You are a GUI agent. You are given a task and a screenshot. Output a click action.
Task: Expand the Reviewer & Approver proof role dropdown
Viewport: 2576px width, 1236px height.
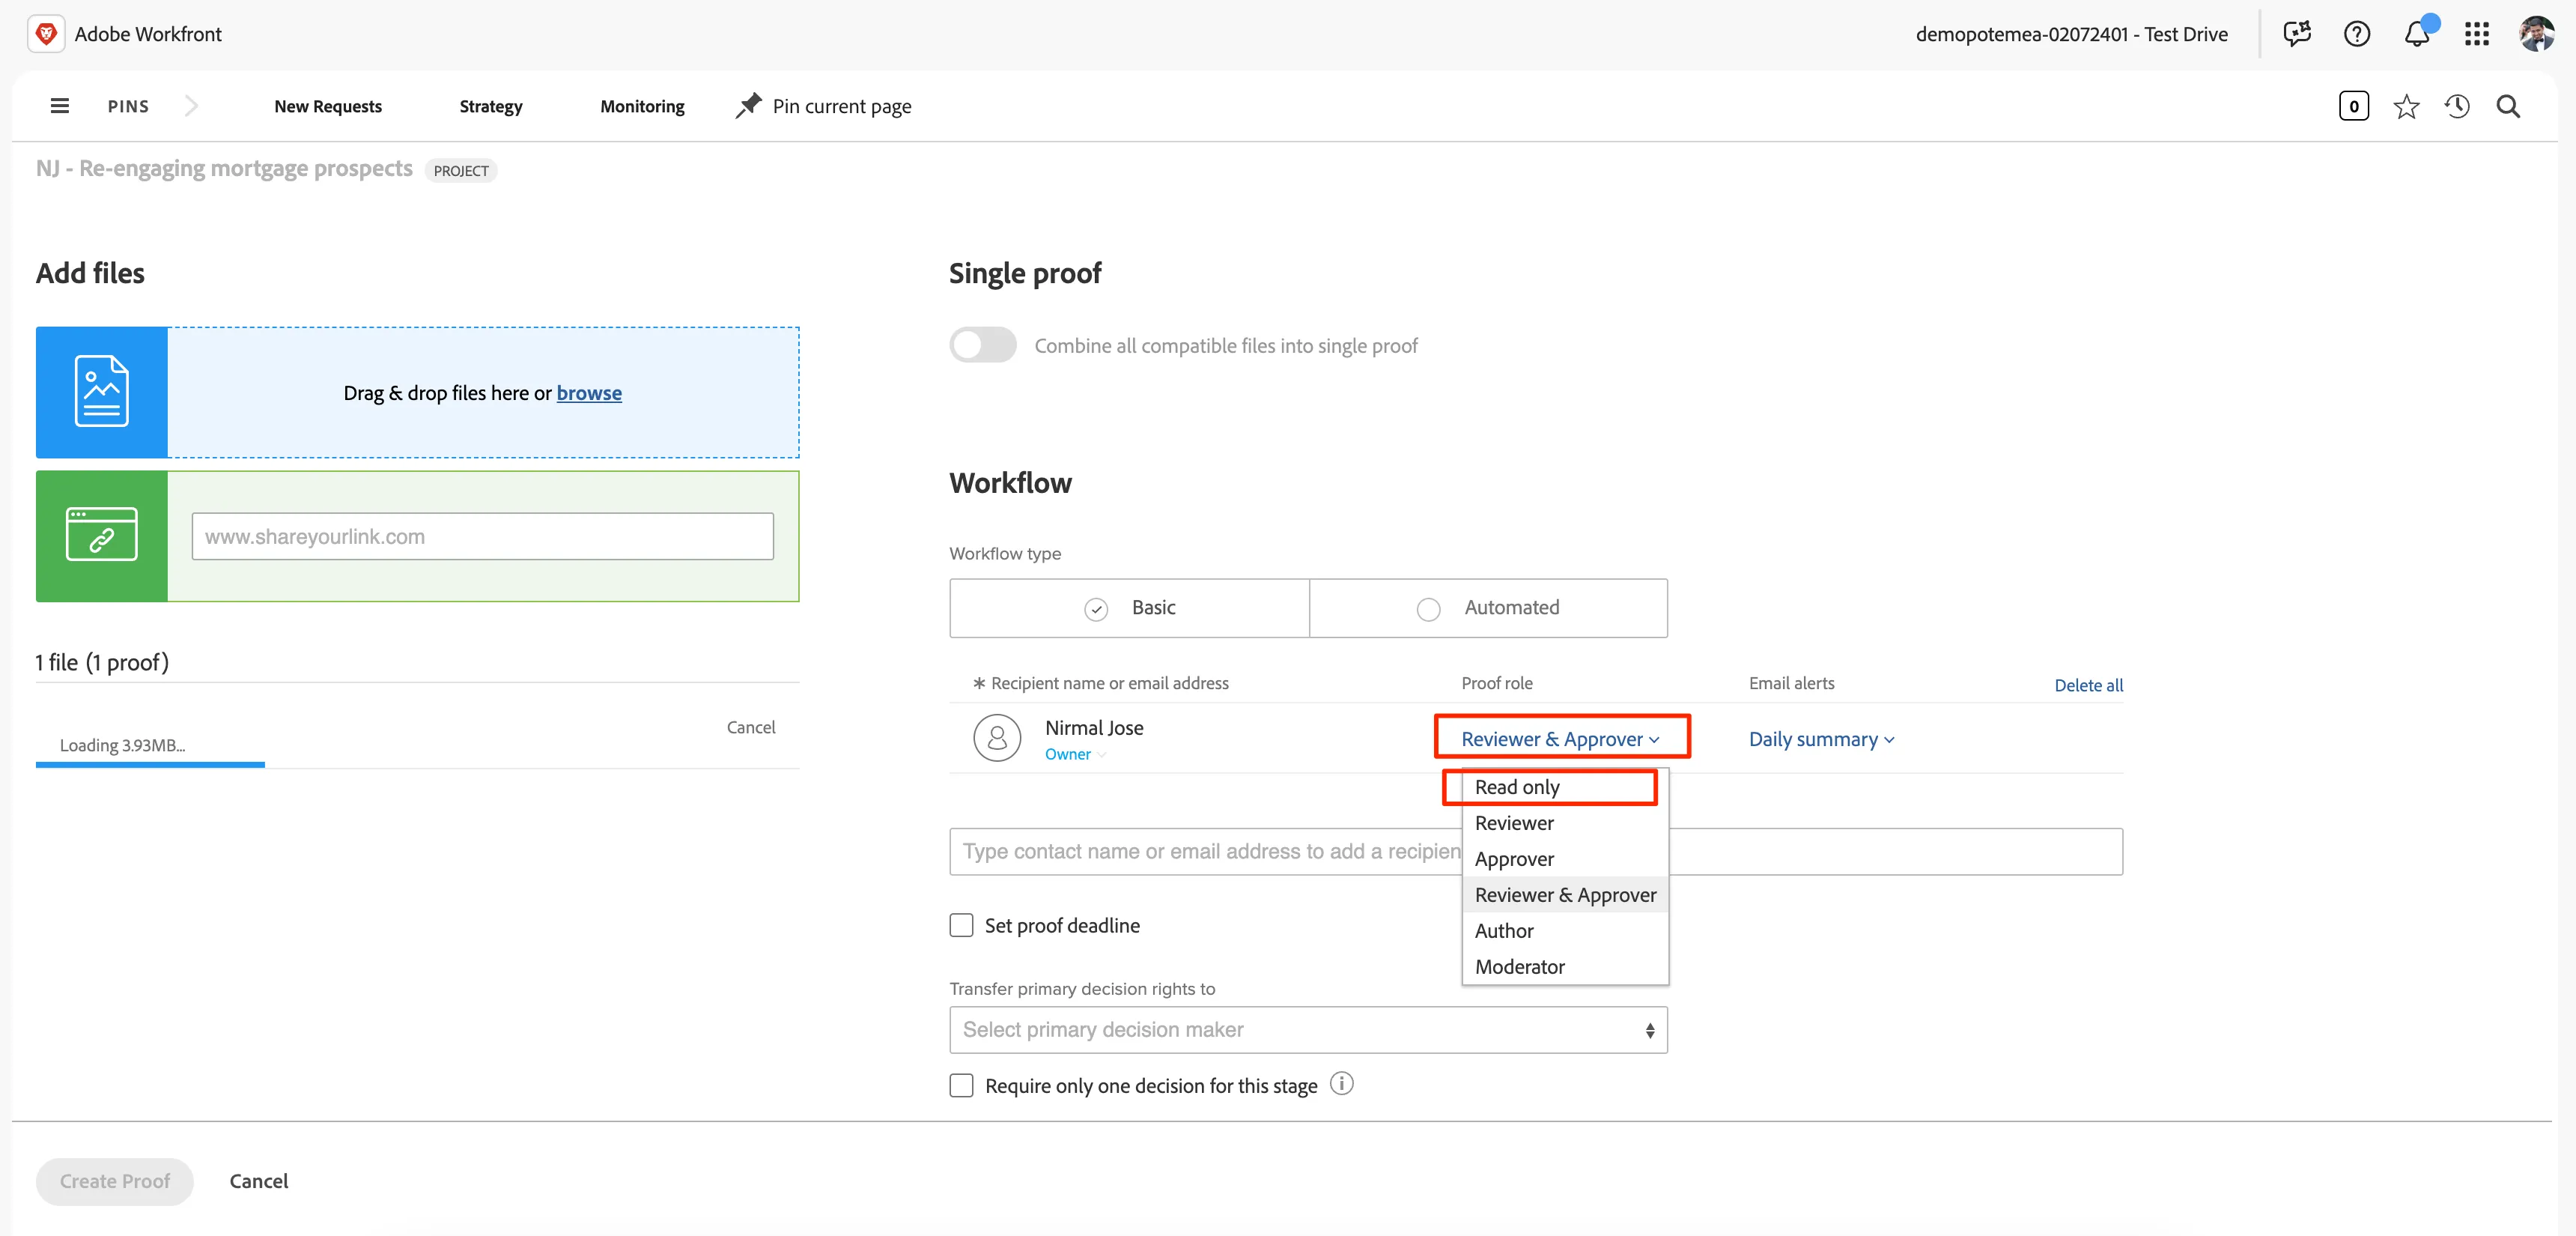[x=1560, y=739]
